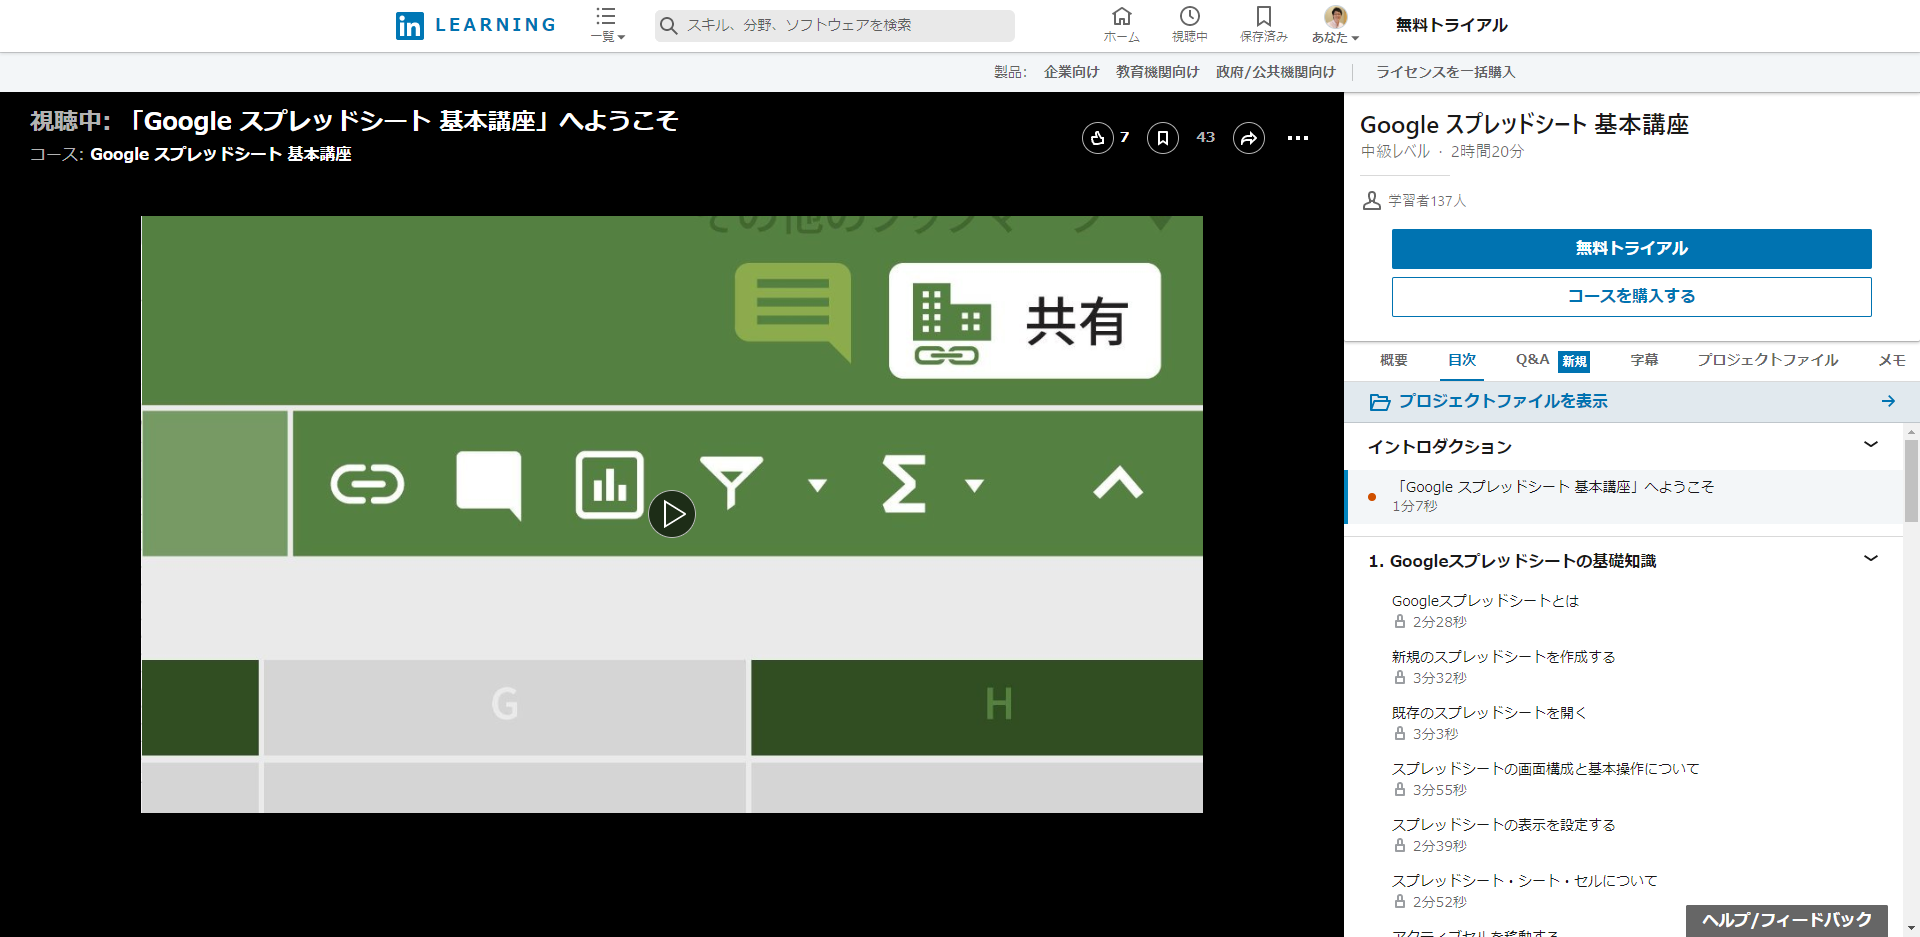
Task: Open 企業向け product link
Action: click(x=1071, y=72)
